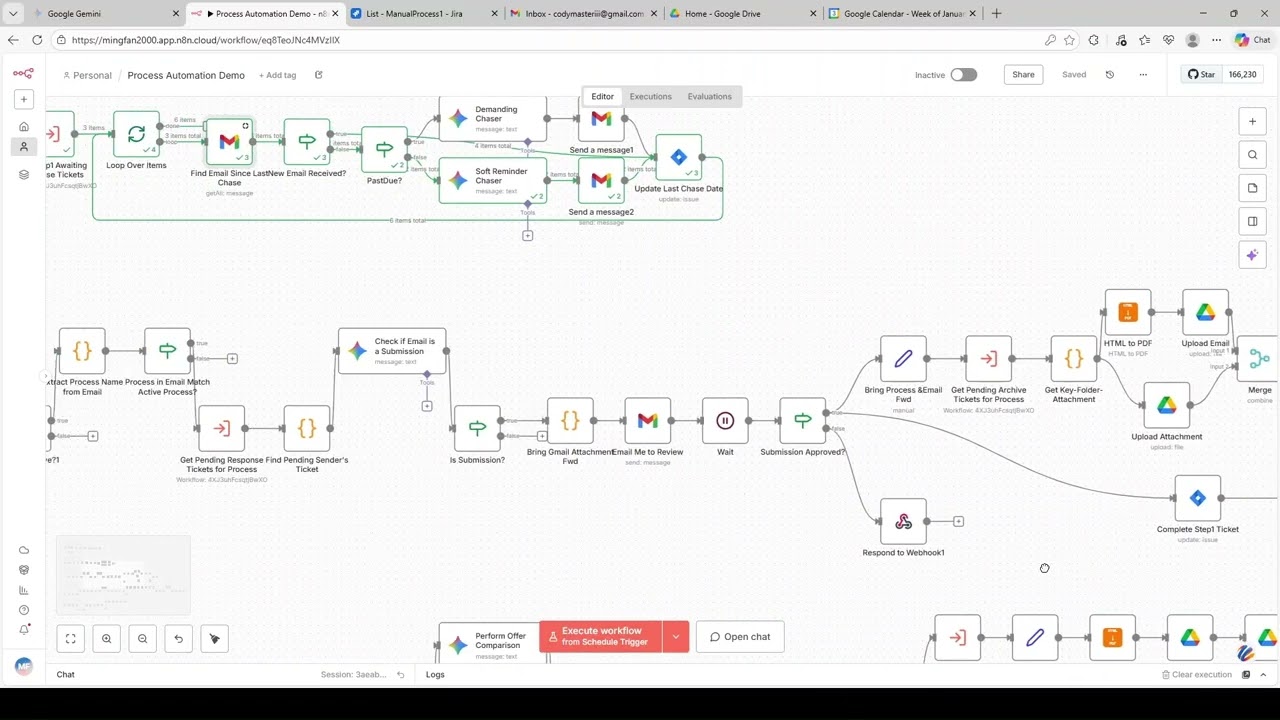Select the Is Submission? node
The height and width of the screenshot is (720, 1280).
pyautogui.click(x=477, y=428)
